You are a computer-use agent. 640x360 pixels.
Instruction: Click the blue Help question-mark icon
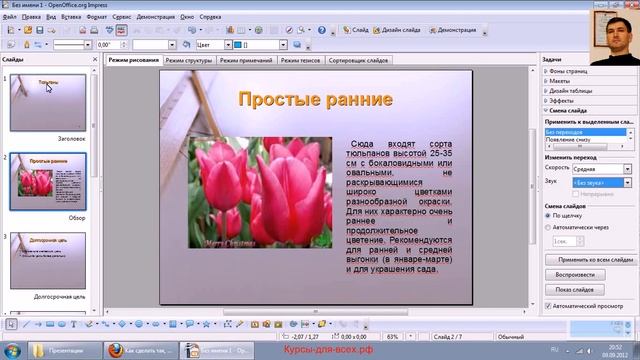point(322,30)
